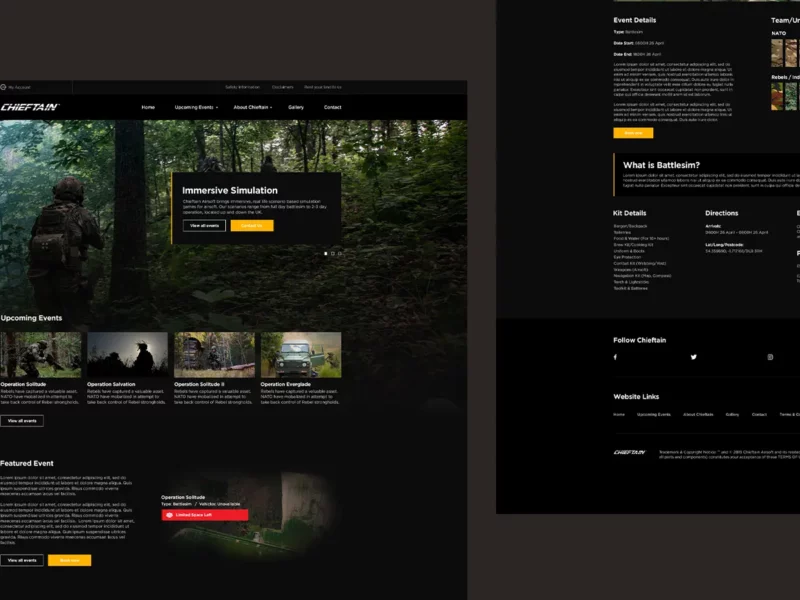Go to Home in the main navigation

[148, 108]
